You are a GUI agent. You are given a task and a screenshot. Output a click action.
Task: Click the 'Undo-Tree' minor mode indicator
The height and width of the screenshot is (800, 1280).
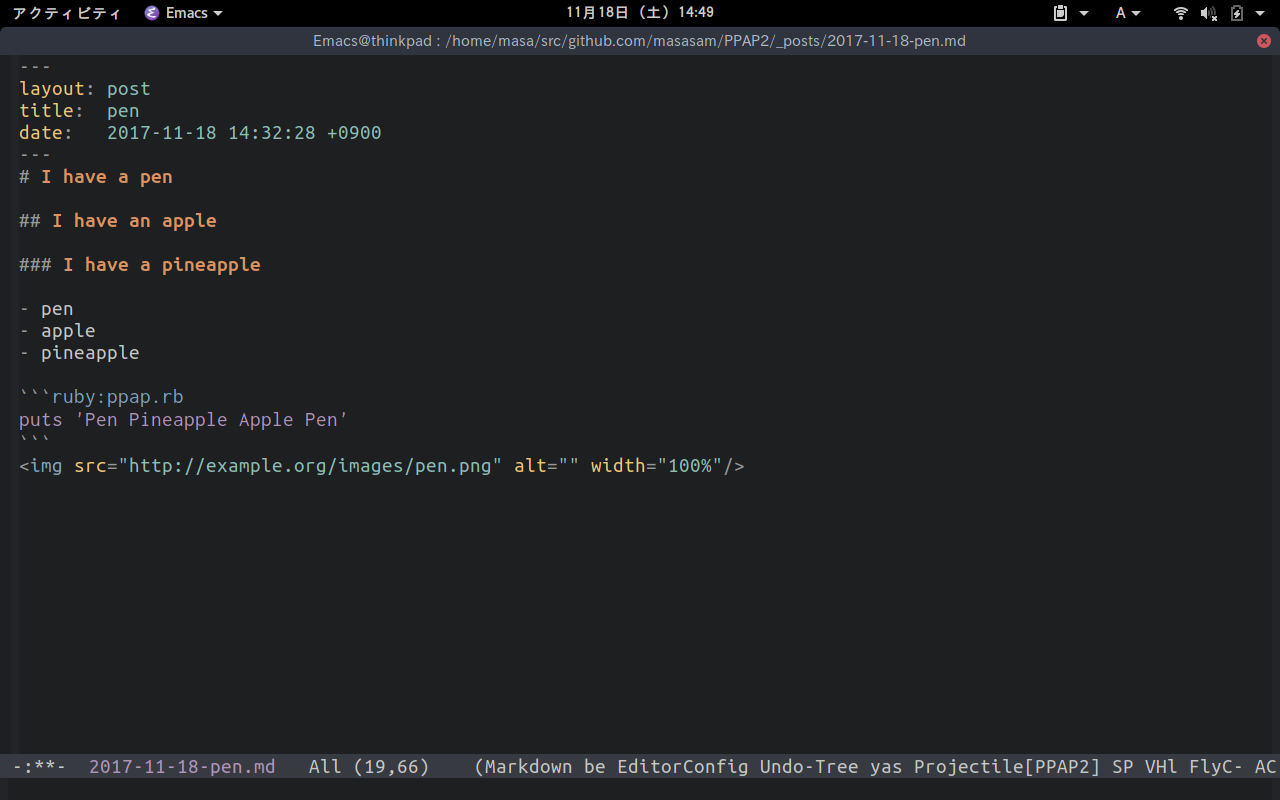[809, 767]
